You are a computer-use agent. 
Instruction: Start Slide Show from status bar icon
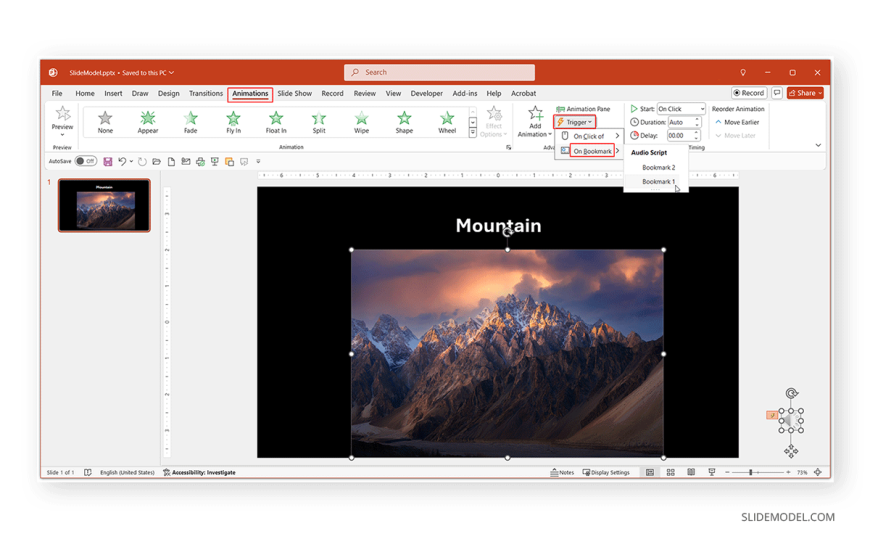(711, 472)
